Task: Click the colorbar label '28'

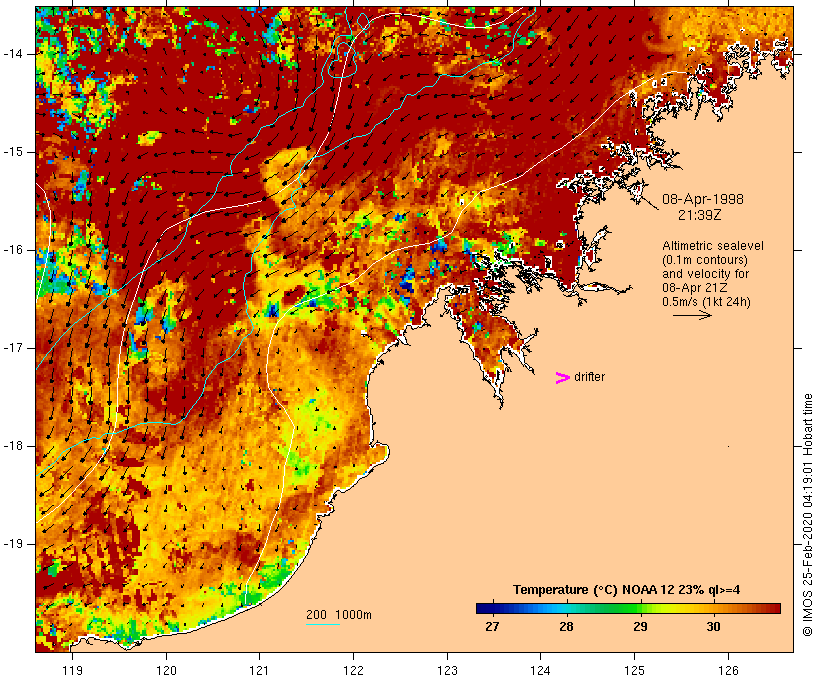Action: (x=566, y=626)
